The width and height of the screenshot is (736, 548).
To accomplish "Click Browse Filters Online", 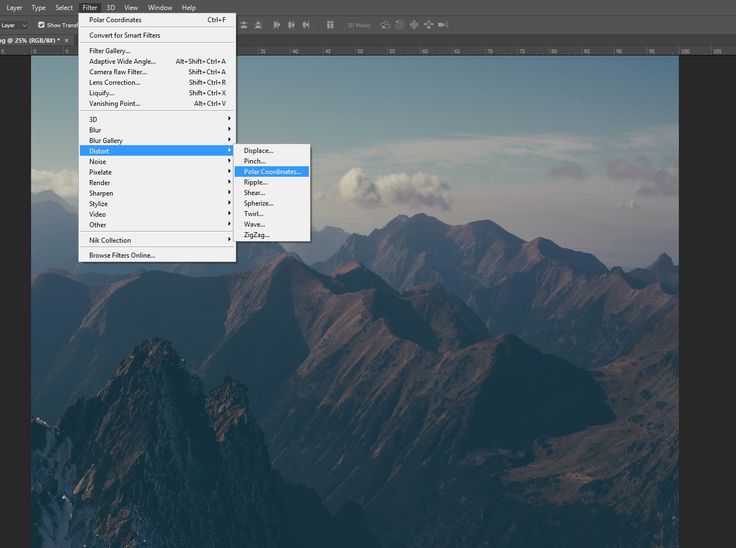I will [x=122, y=255].
